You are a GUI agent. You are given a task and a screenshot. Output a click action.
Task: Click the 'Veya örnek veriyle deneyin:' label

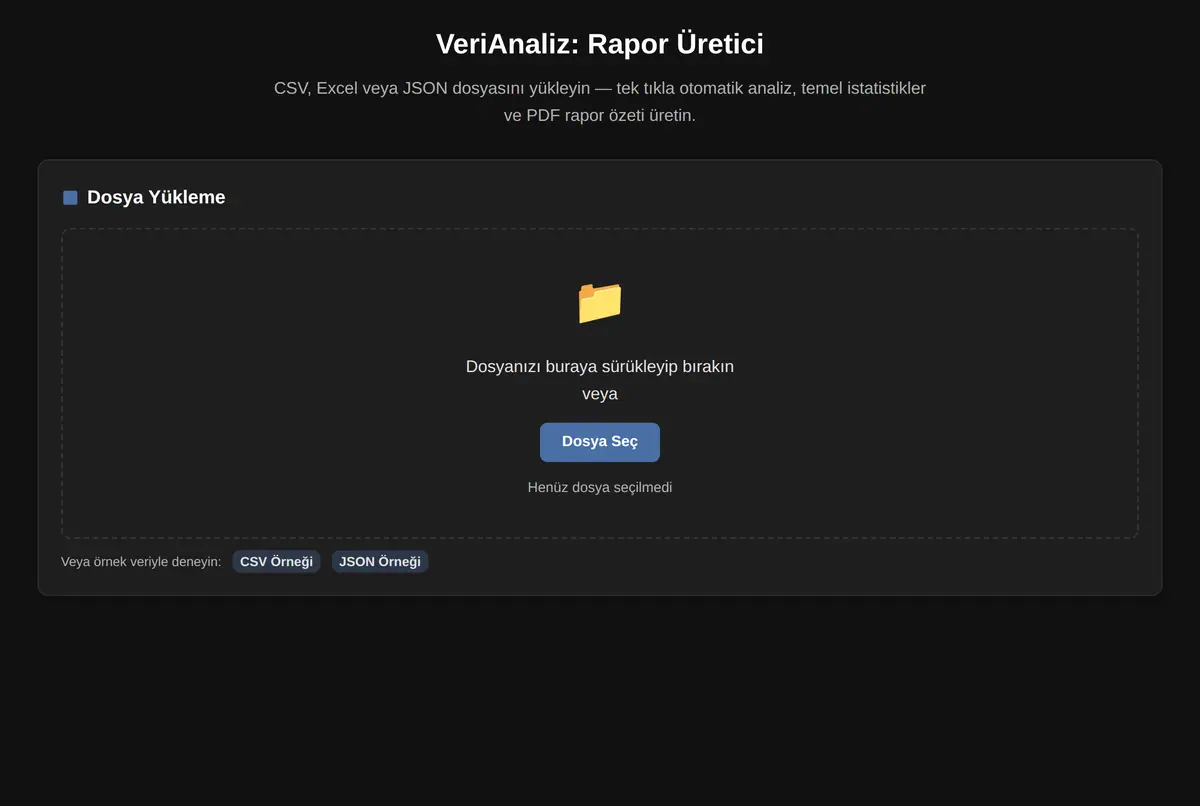[x=141, y=562]
